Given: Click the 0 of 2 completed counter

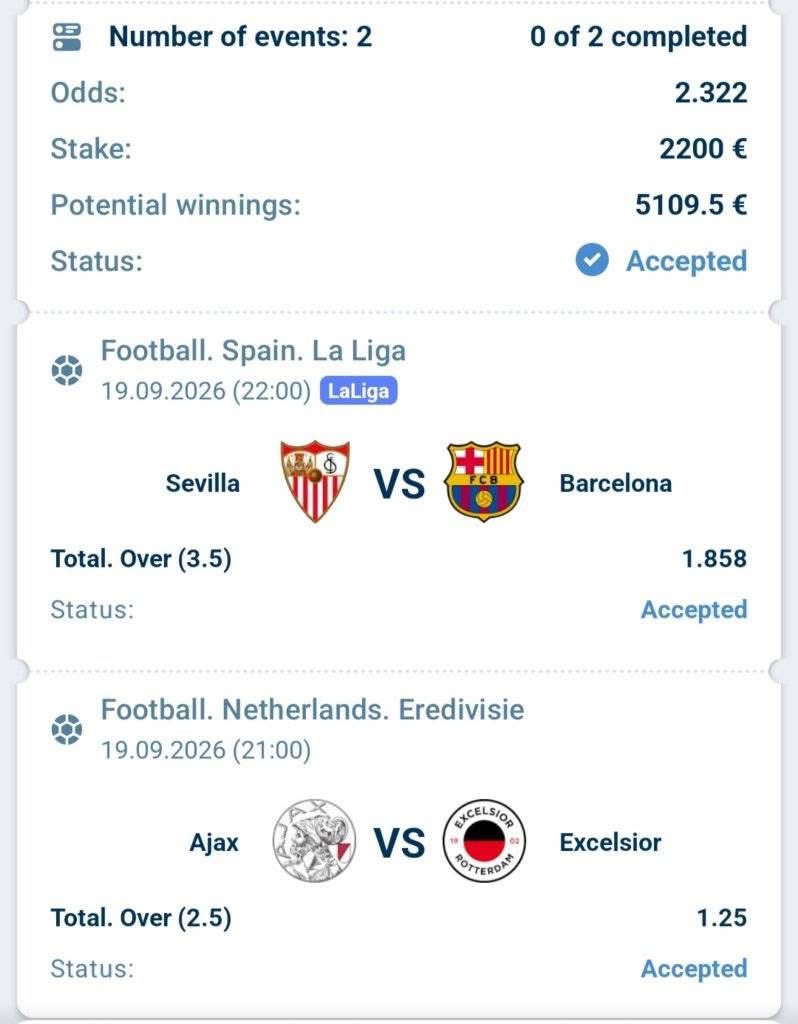Looking at the screenshot, I should tap(639, 37).
